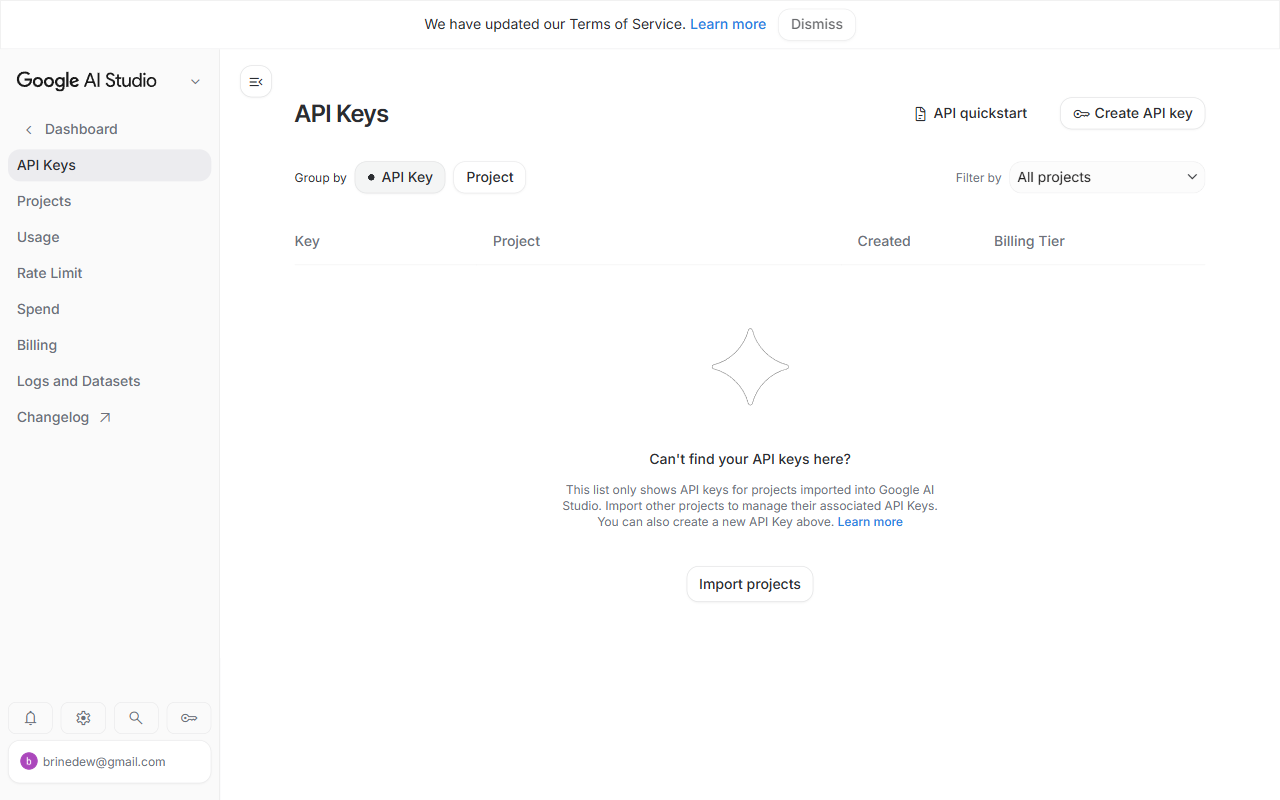The height and width of the screenshot is (800, 1280).
Task: Go to Dashboard in the sidebar
Action: pos(81,129)
